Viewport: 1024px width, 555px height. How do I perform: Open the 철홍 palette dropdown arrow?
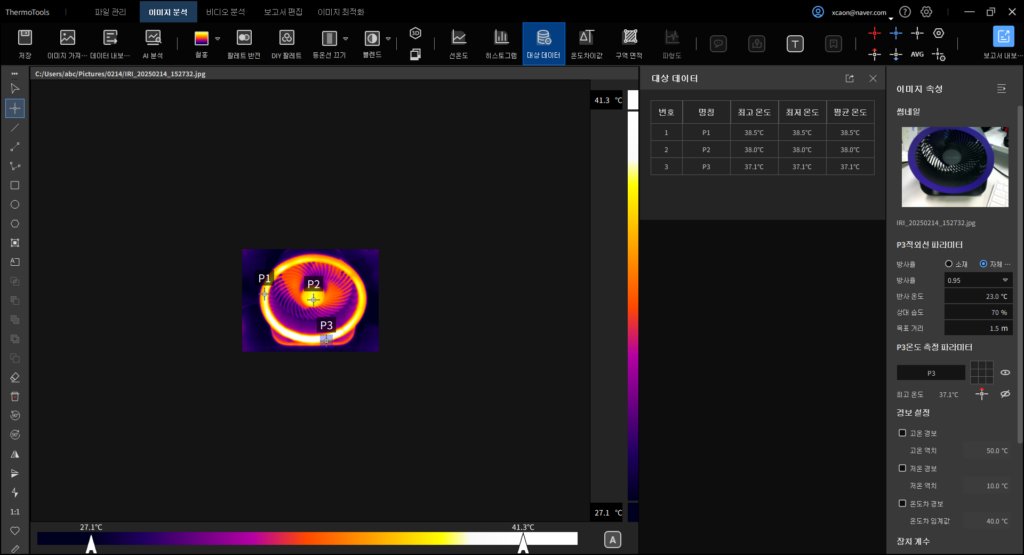point(219,38)
